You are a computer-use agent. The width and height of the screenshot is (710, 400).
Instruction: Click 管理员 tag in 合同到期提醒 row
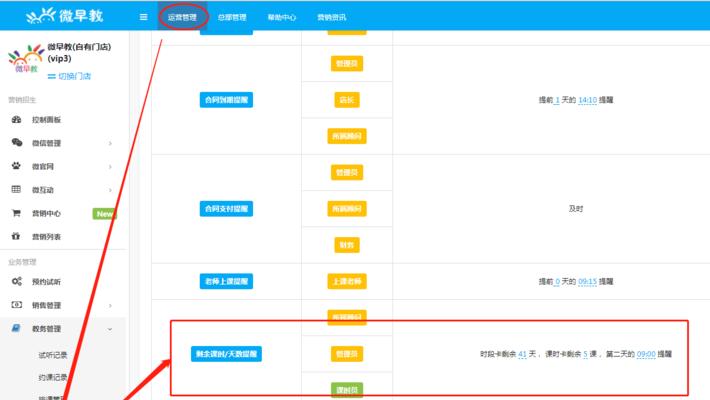click(347, 63)
